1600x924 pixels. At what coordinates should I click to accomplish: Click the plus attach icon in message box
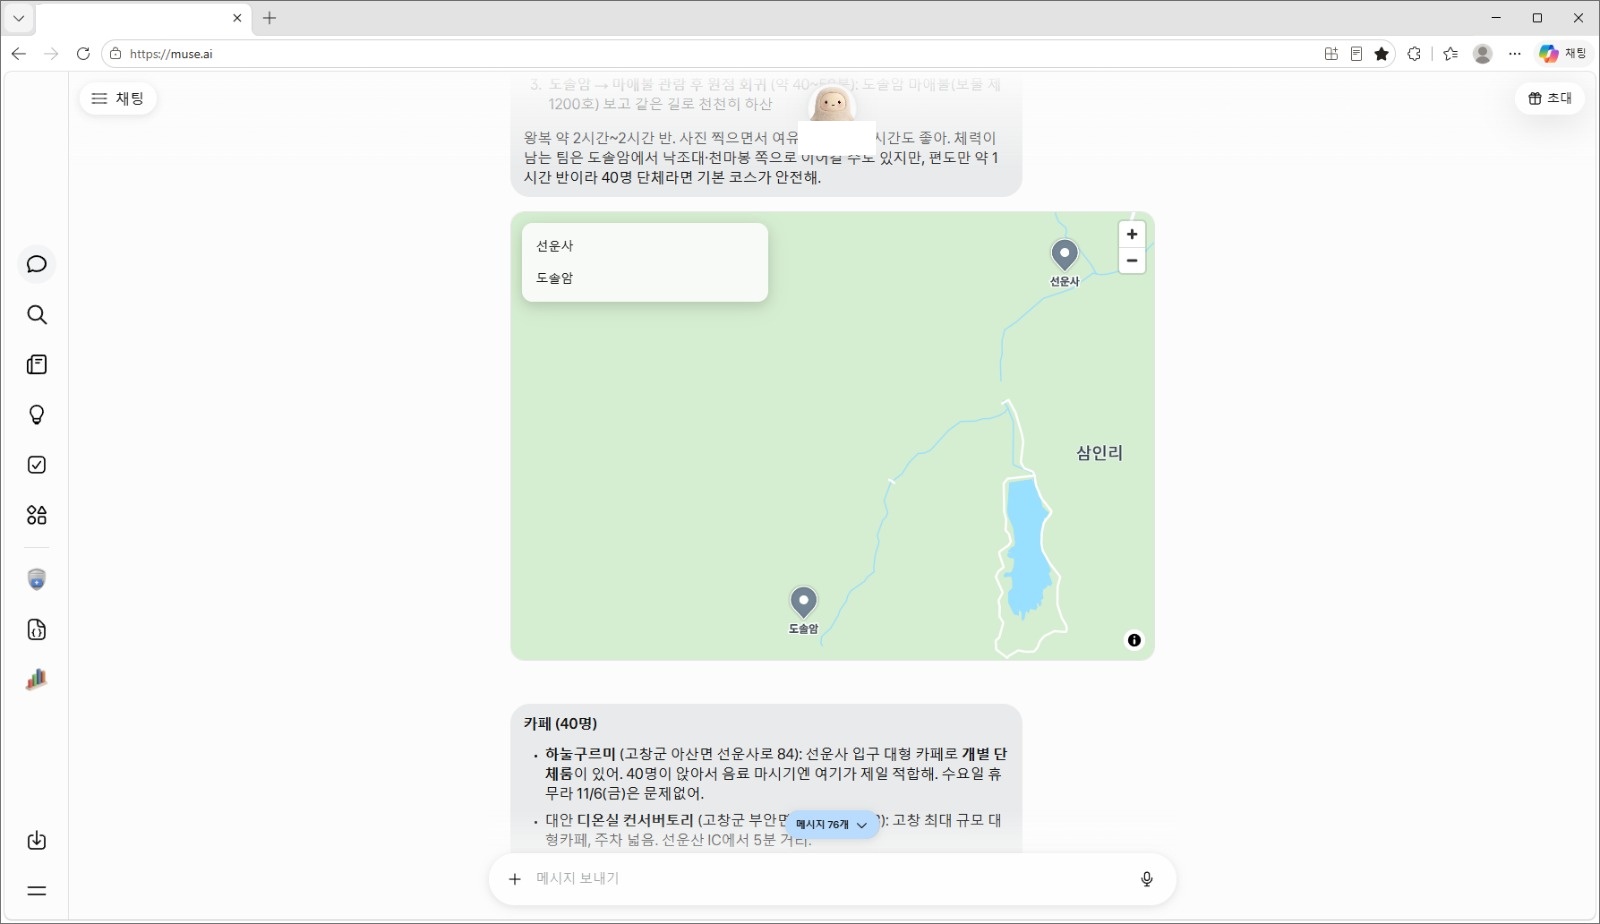[x=515, y=879]
